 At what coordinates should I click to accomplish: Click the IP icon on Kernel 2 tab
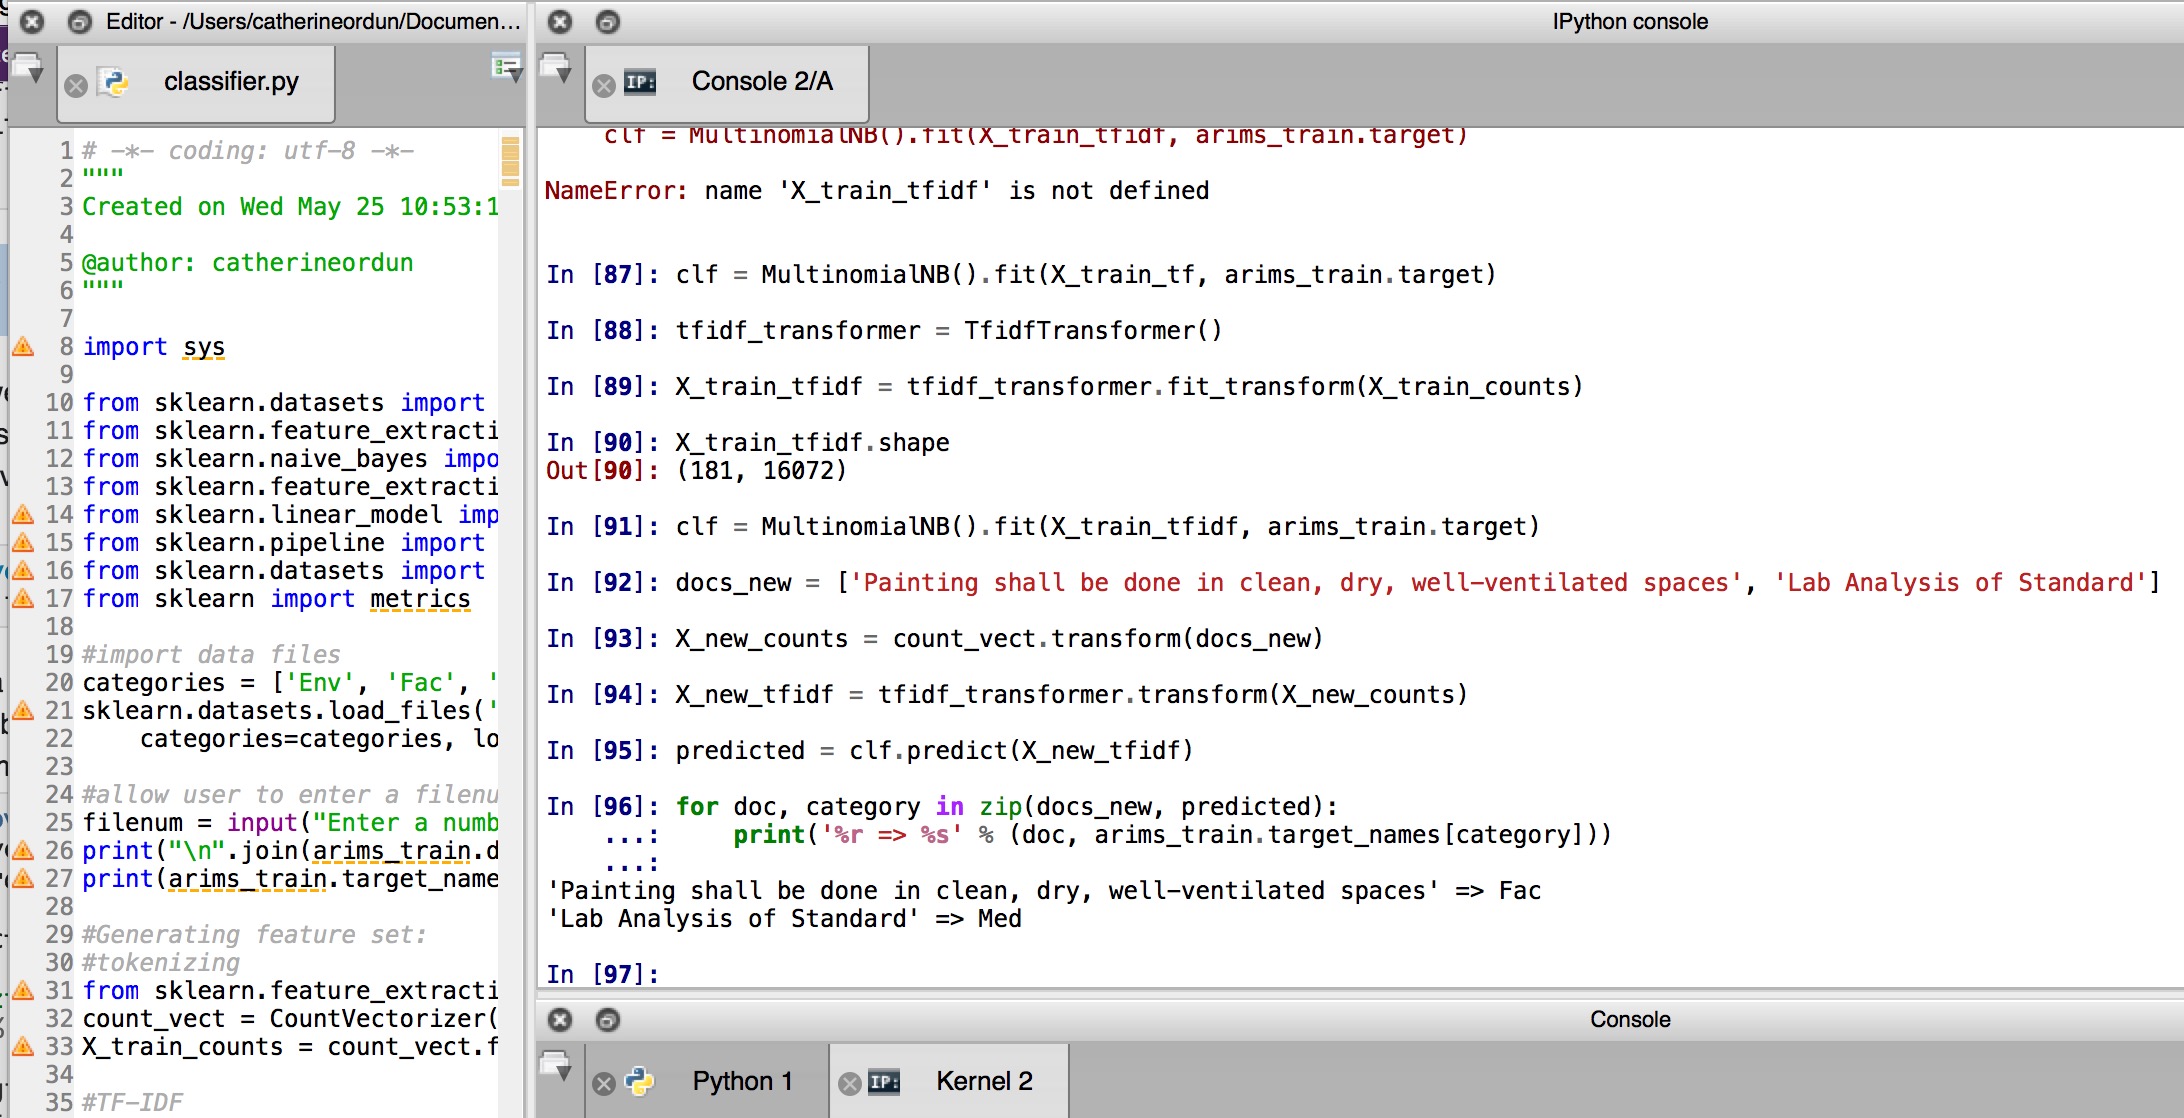(x=884, y=1082)
